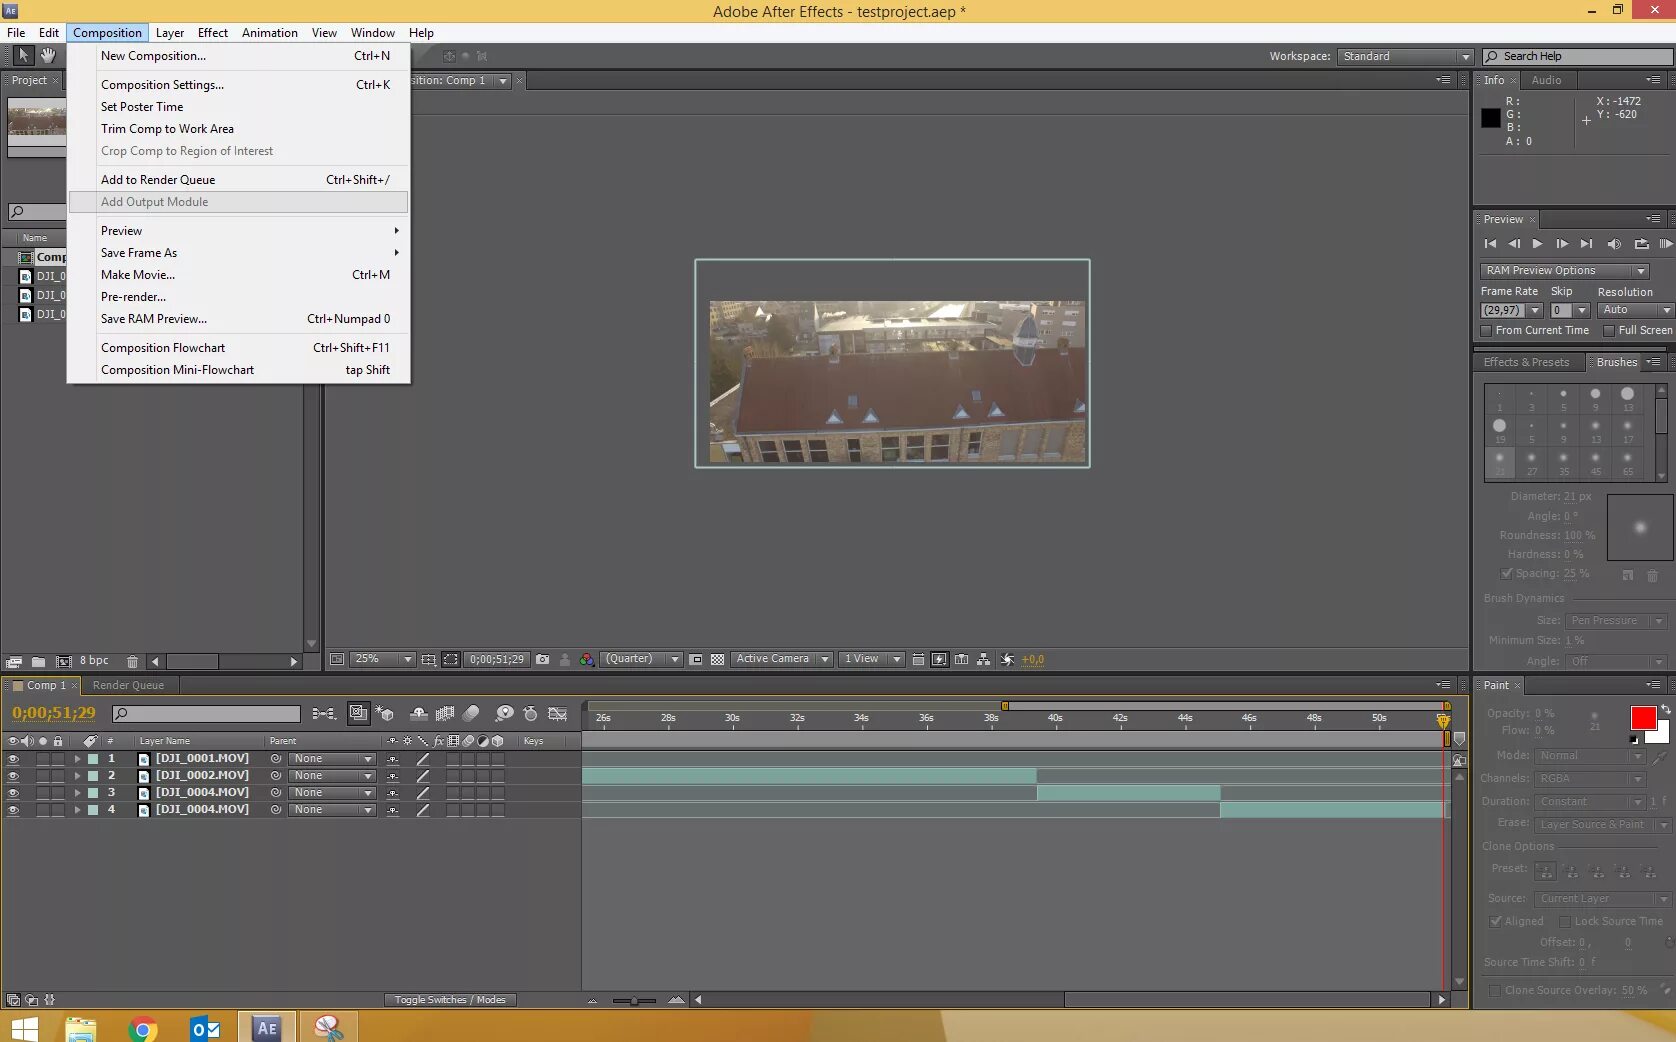Click the composition flowchart icon in the viewer
Image resolution: width=1676 pixels, height=1042 pixels.
984,660
